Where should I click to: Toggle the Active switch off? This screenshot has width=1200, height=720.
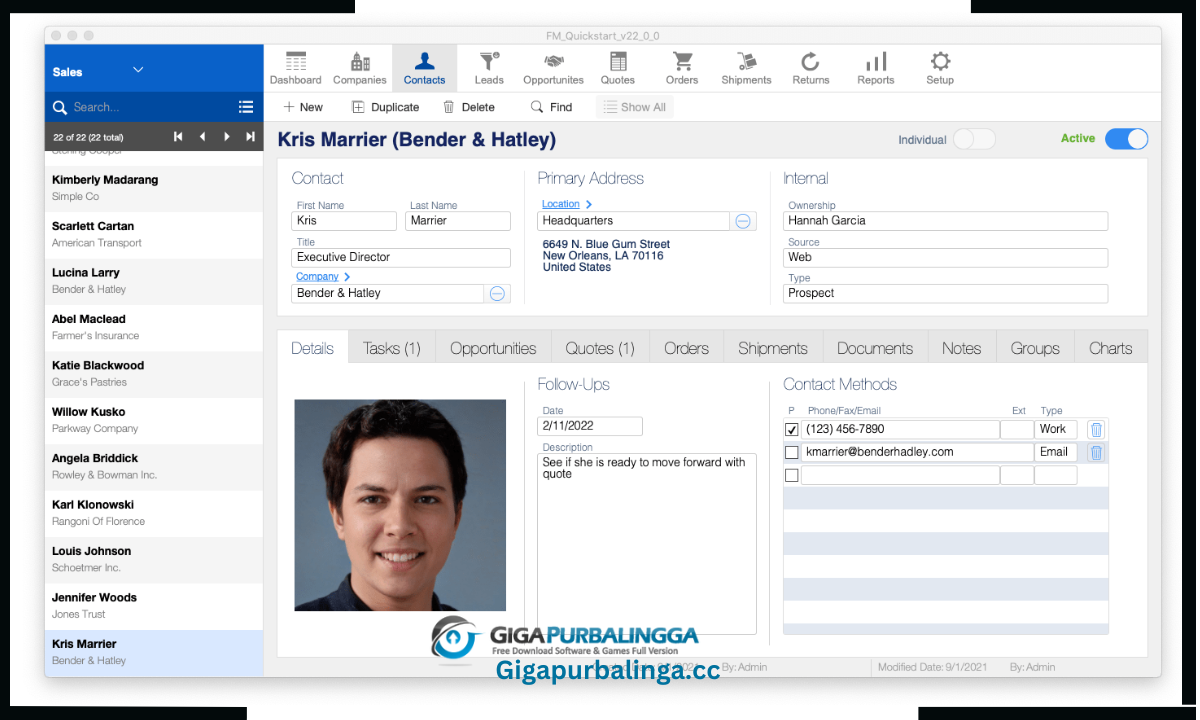click(x=1126, y=139)
